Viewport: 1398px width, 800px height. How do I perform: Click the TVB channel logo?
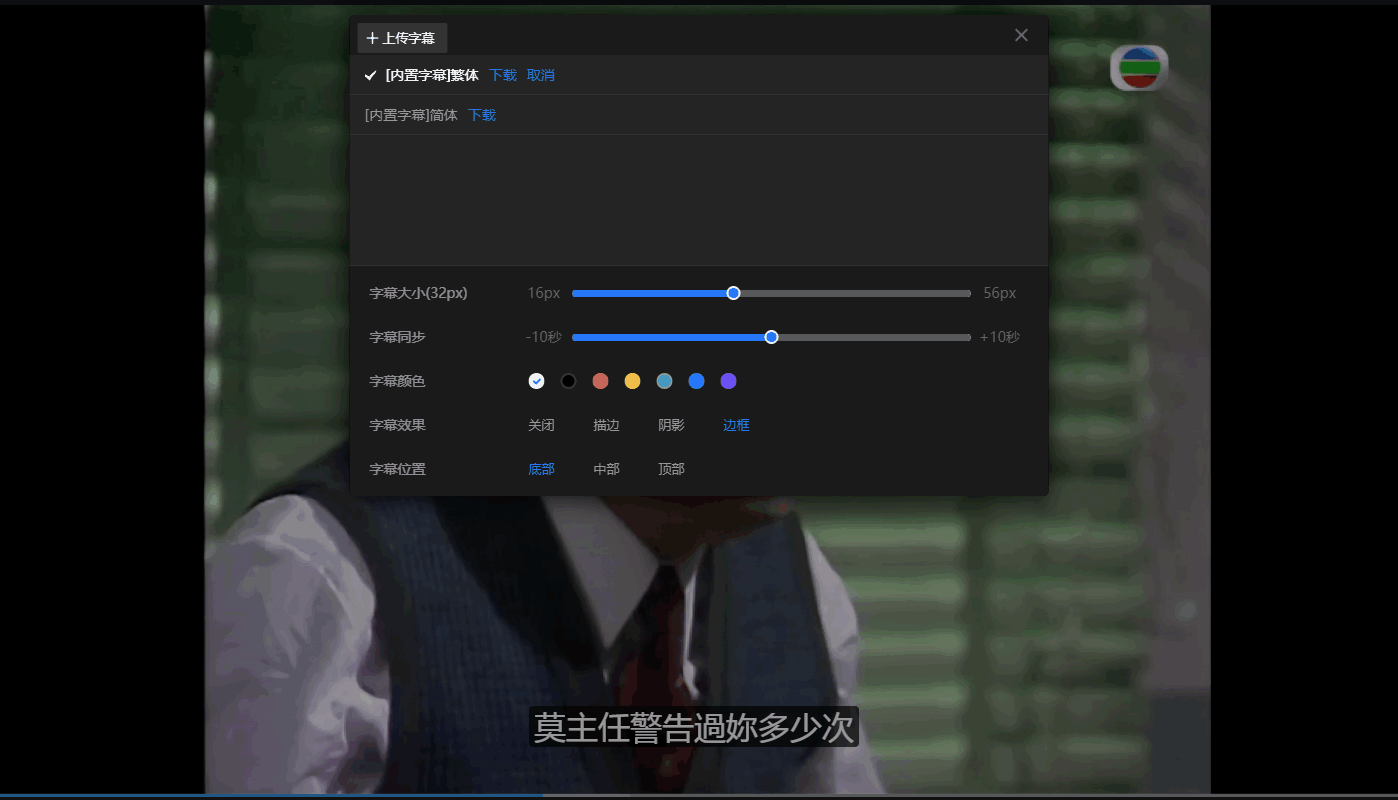click(1137, 67)
